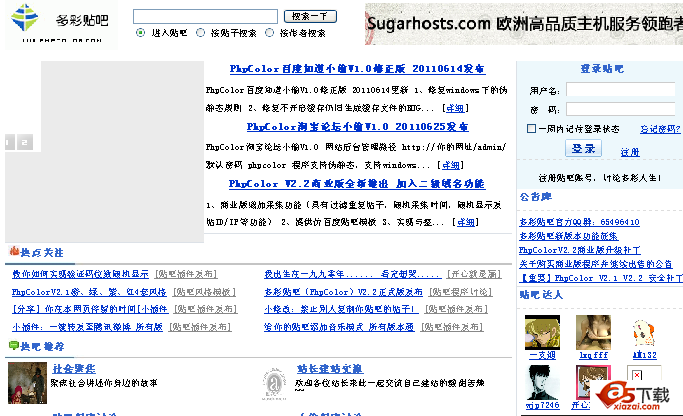Tick 一周内记住登录状态 checkbox
Screen dimensions: 683x416
point(531,129)
